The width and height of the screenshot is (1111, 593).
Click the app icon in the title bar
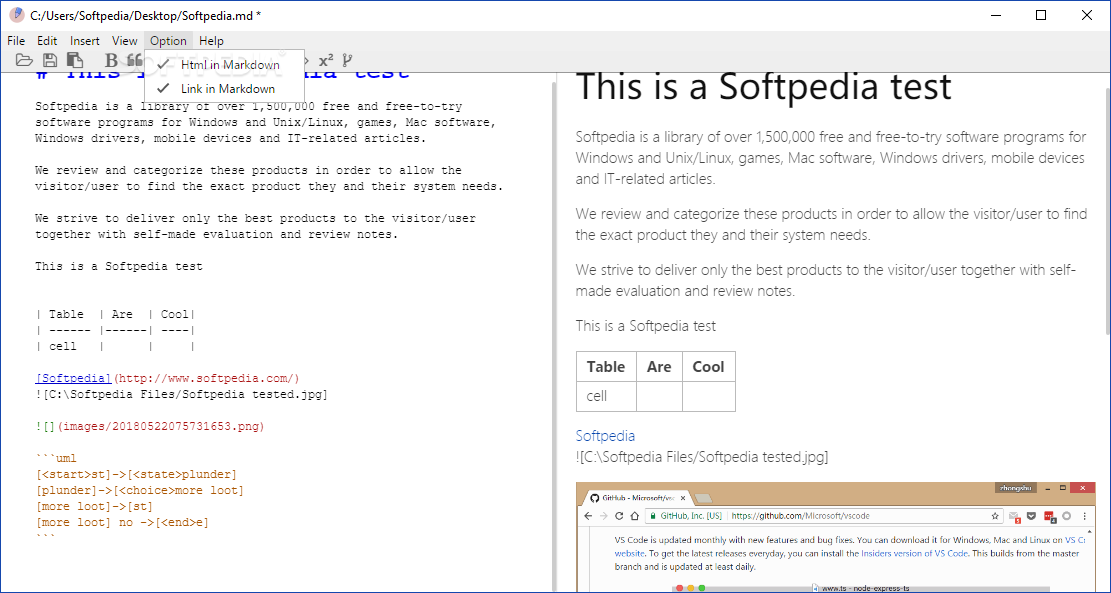17,15
